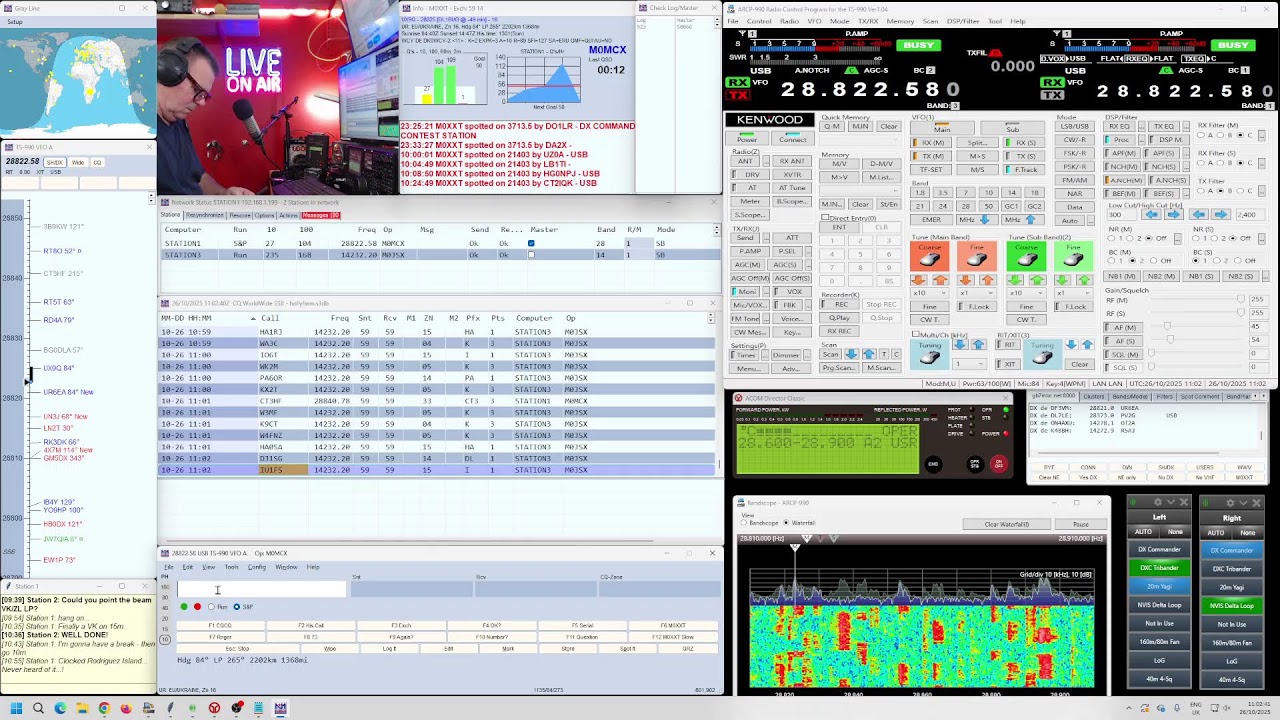Select the Waterfall view radio button
This screenshot has width=1280, height=720.
[x=786, y=523]
